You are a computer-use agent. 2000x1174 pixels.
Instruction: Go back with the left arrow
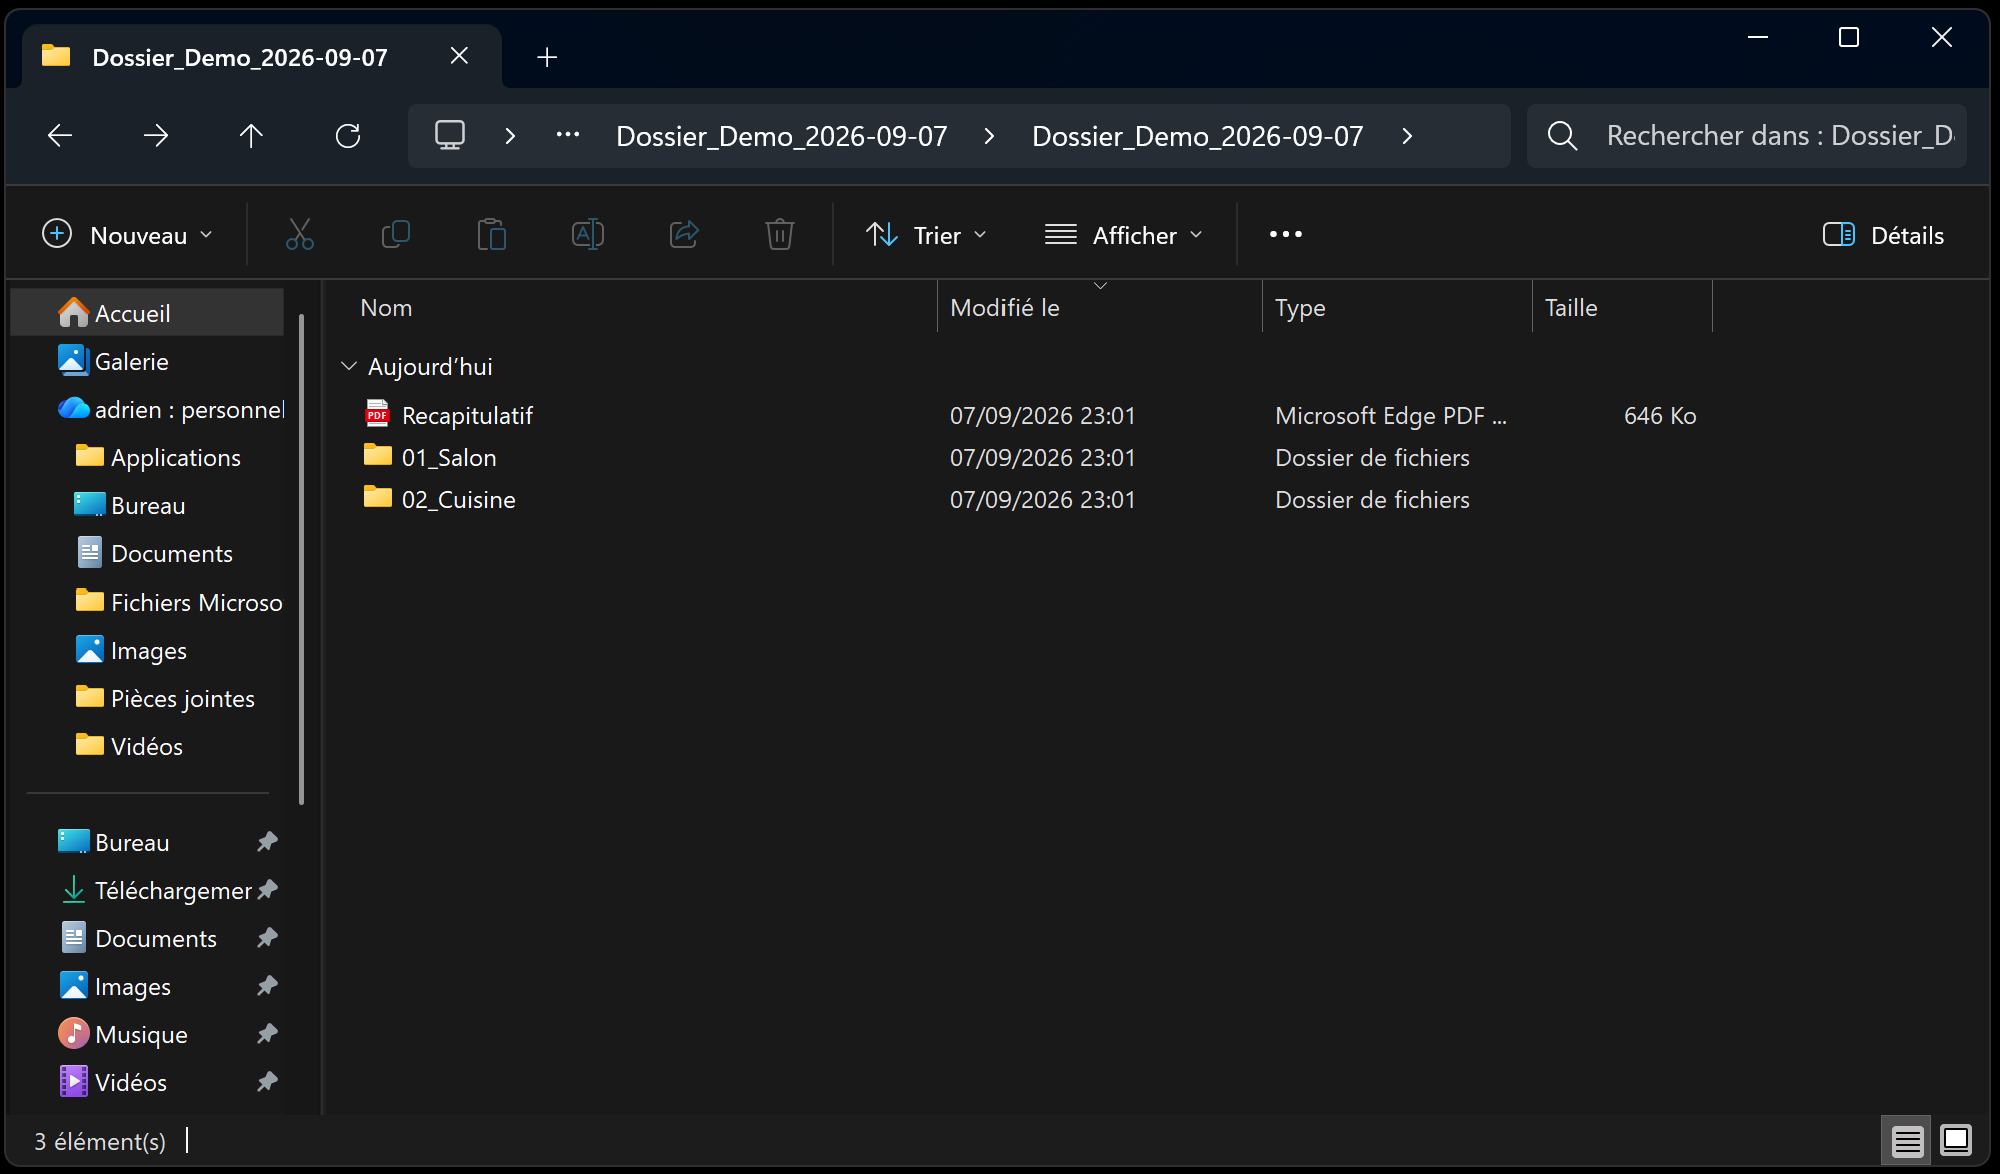point(60,136)
